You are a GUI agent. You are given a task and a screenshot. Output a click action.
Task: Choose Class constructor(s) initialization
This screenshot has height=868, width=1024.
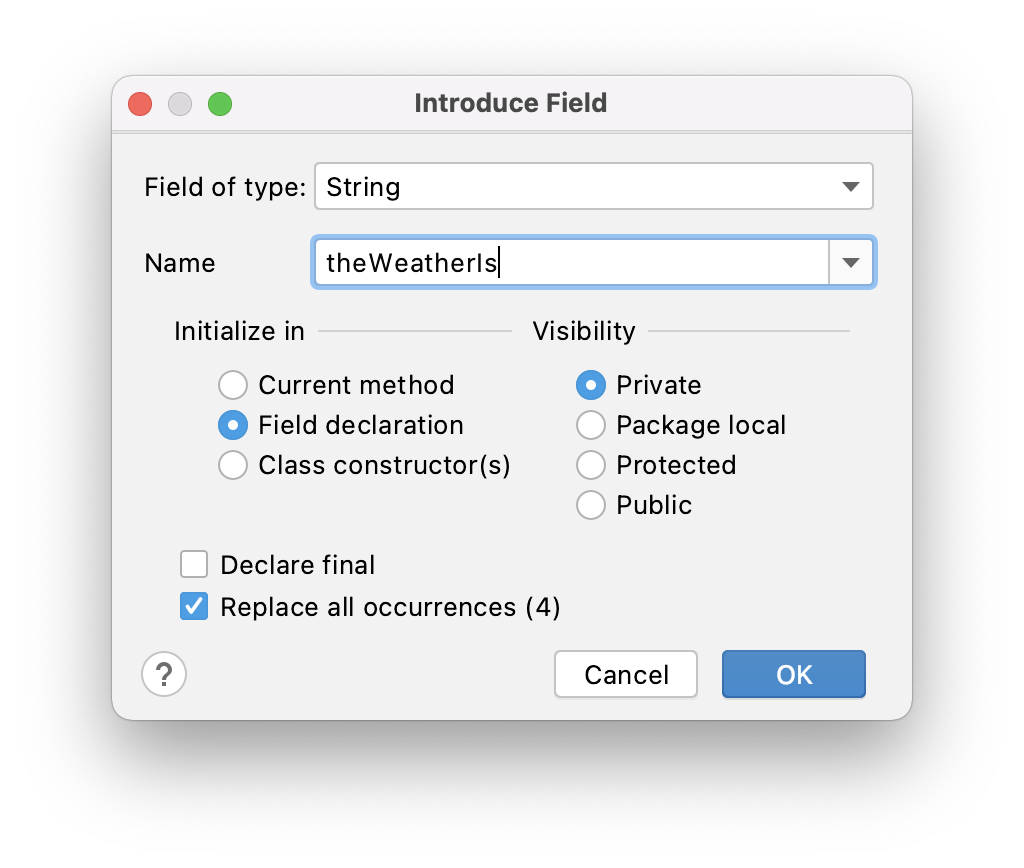[233, 465]
